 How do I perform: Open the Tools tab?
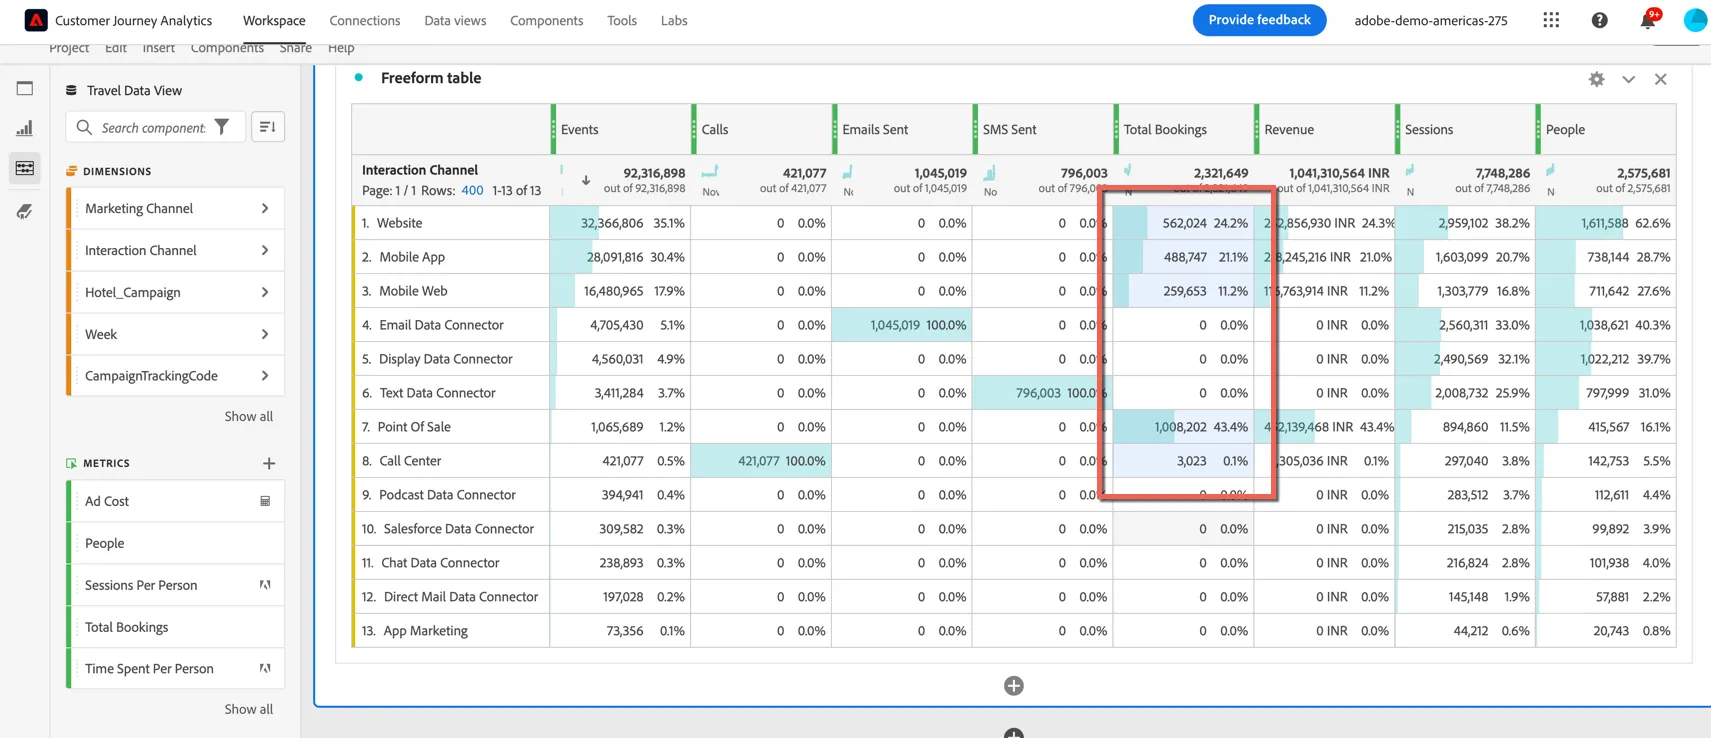[x=622, y=20]
